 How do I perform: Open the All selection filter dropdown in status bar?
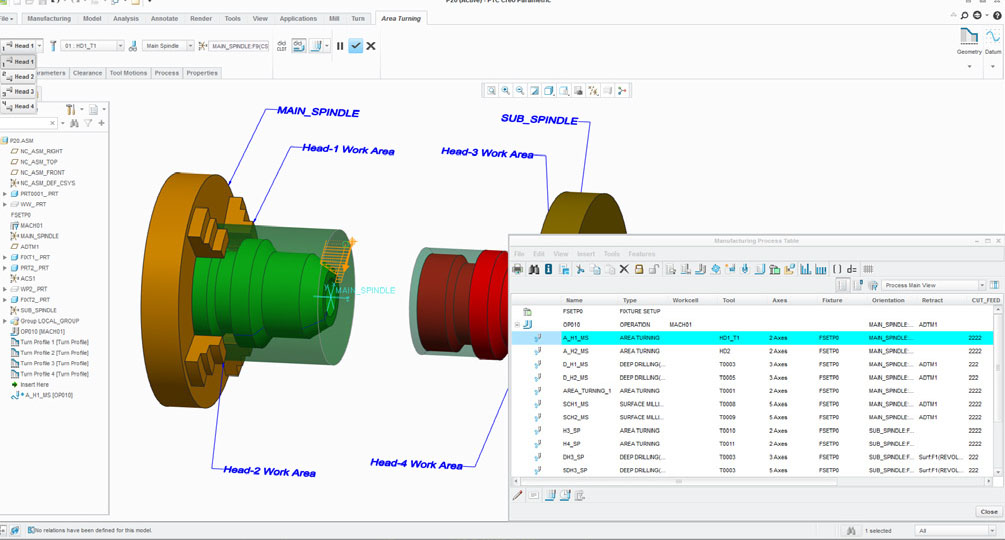click(992, 530)
